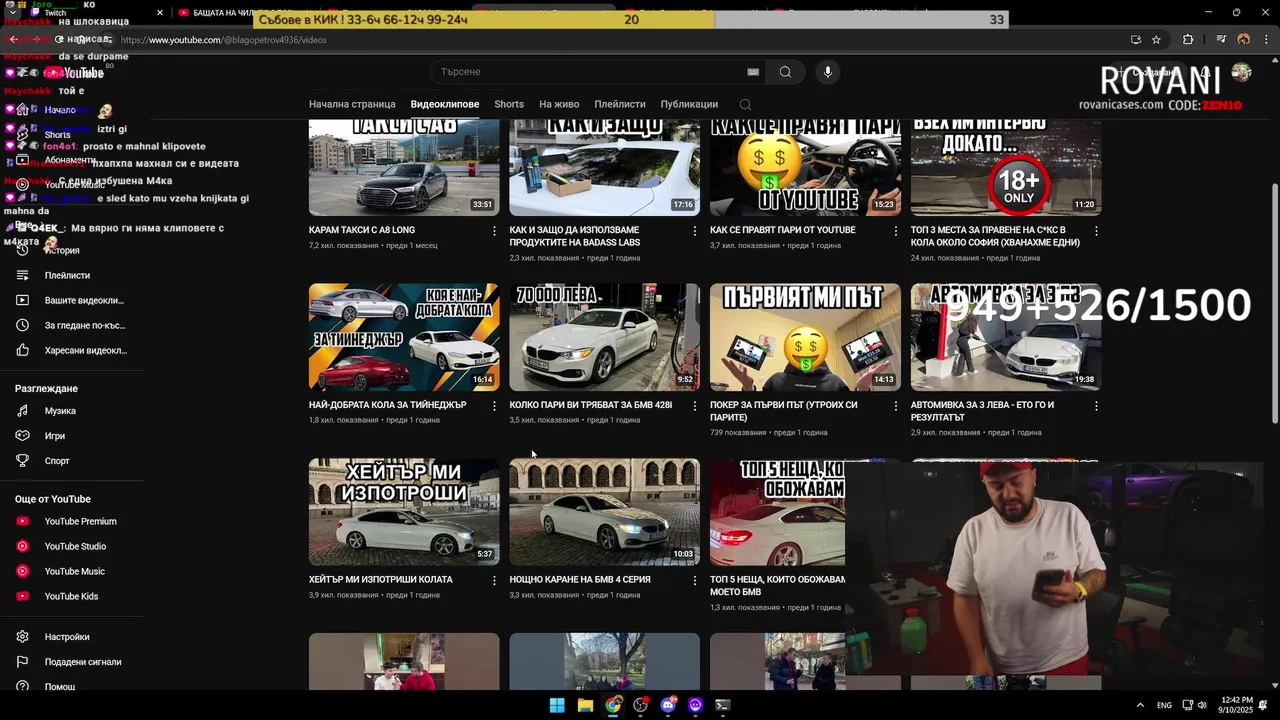This screenshot has height=720, width=1280.
Task: Open options for КАК И ЗАЩО ДА ИЗПОЛЗВАМЕ video
Action: [x=695, y=231]
